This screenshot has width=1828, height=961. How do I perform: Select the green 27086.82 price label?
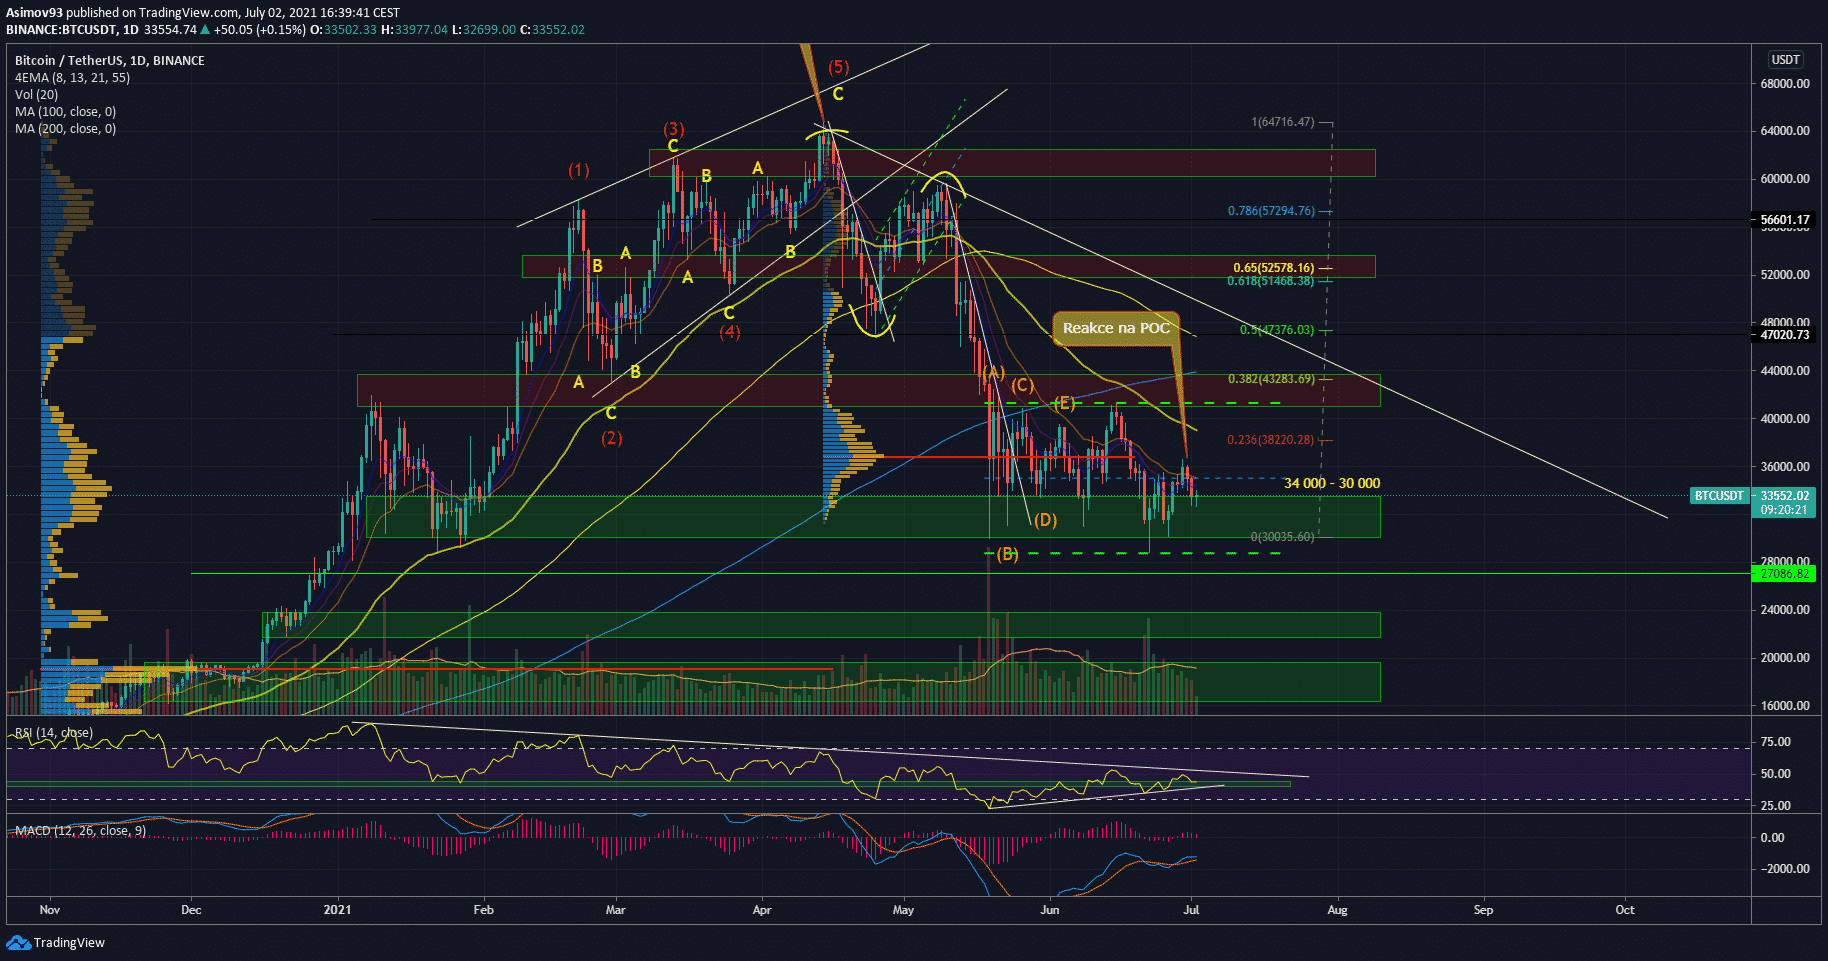click(x=1785, y=574)
